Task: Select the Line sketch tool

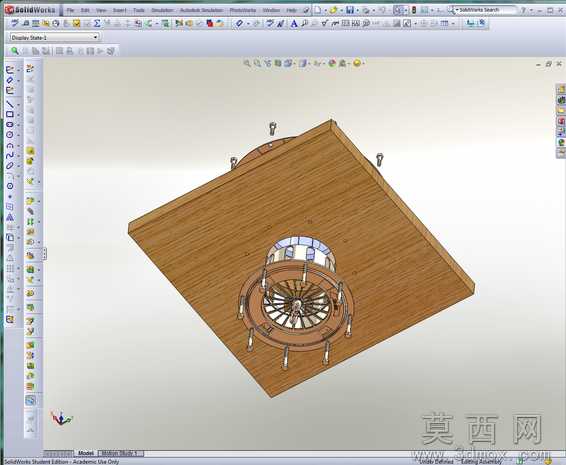Action: click(10, 104)
